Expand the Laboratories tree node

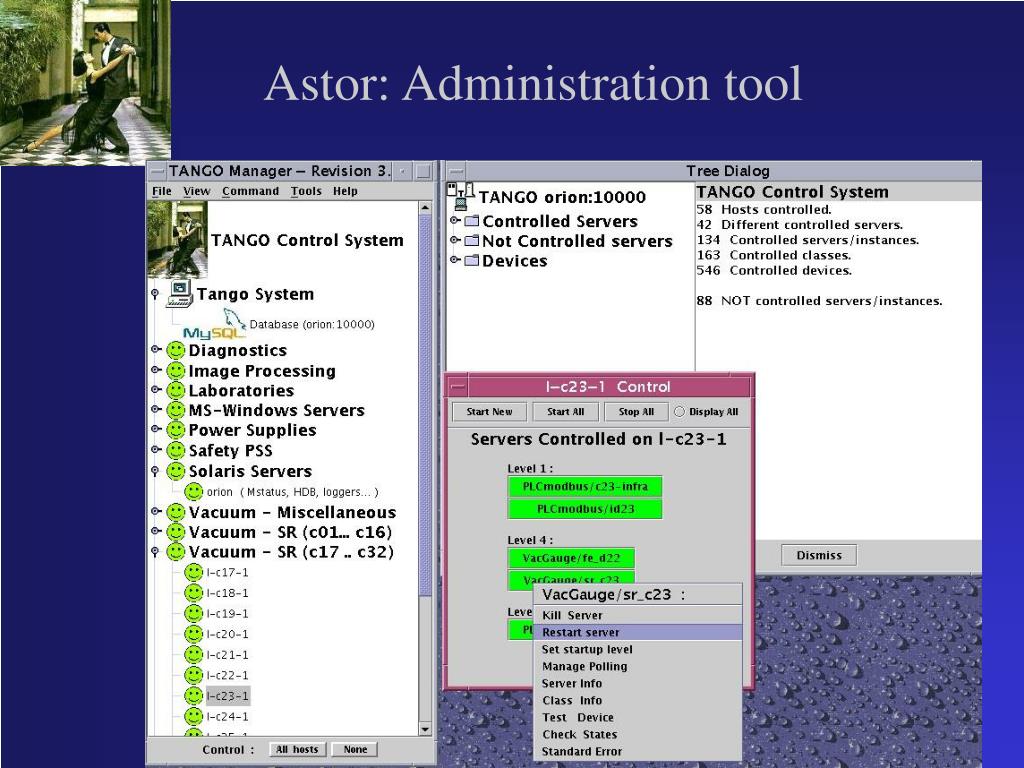155,389
